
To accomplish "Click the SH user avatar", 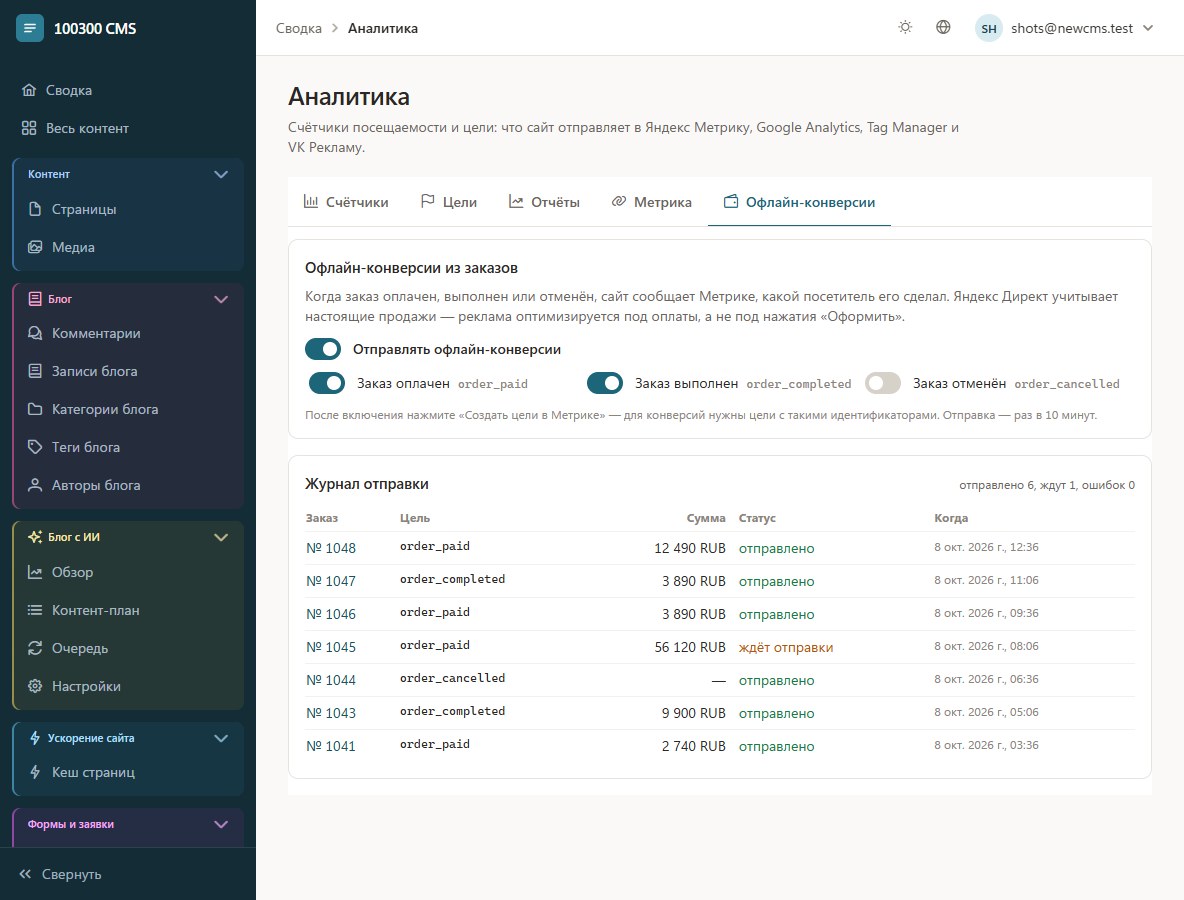I will click(988, 29).
